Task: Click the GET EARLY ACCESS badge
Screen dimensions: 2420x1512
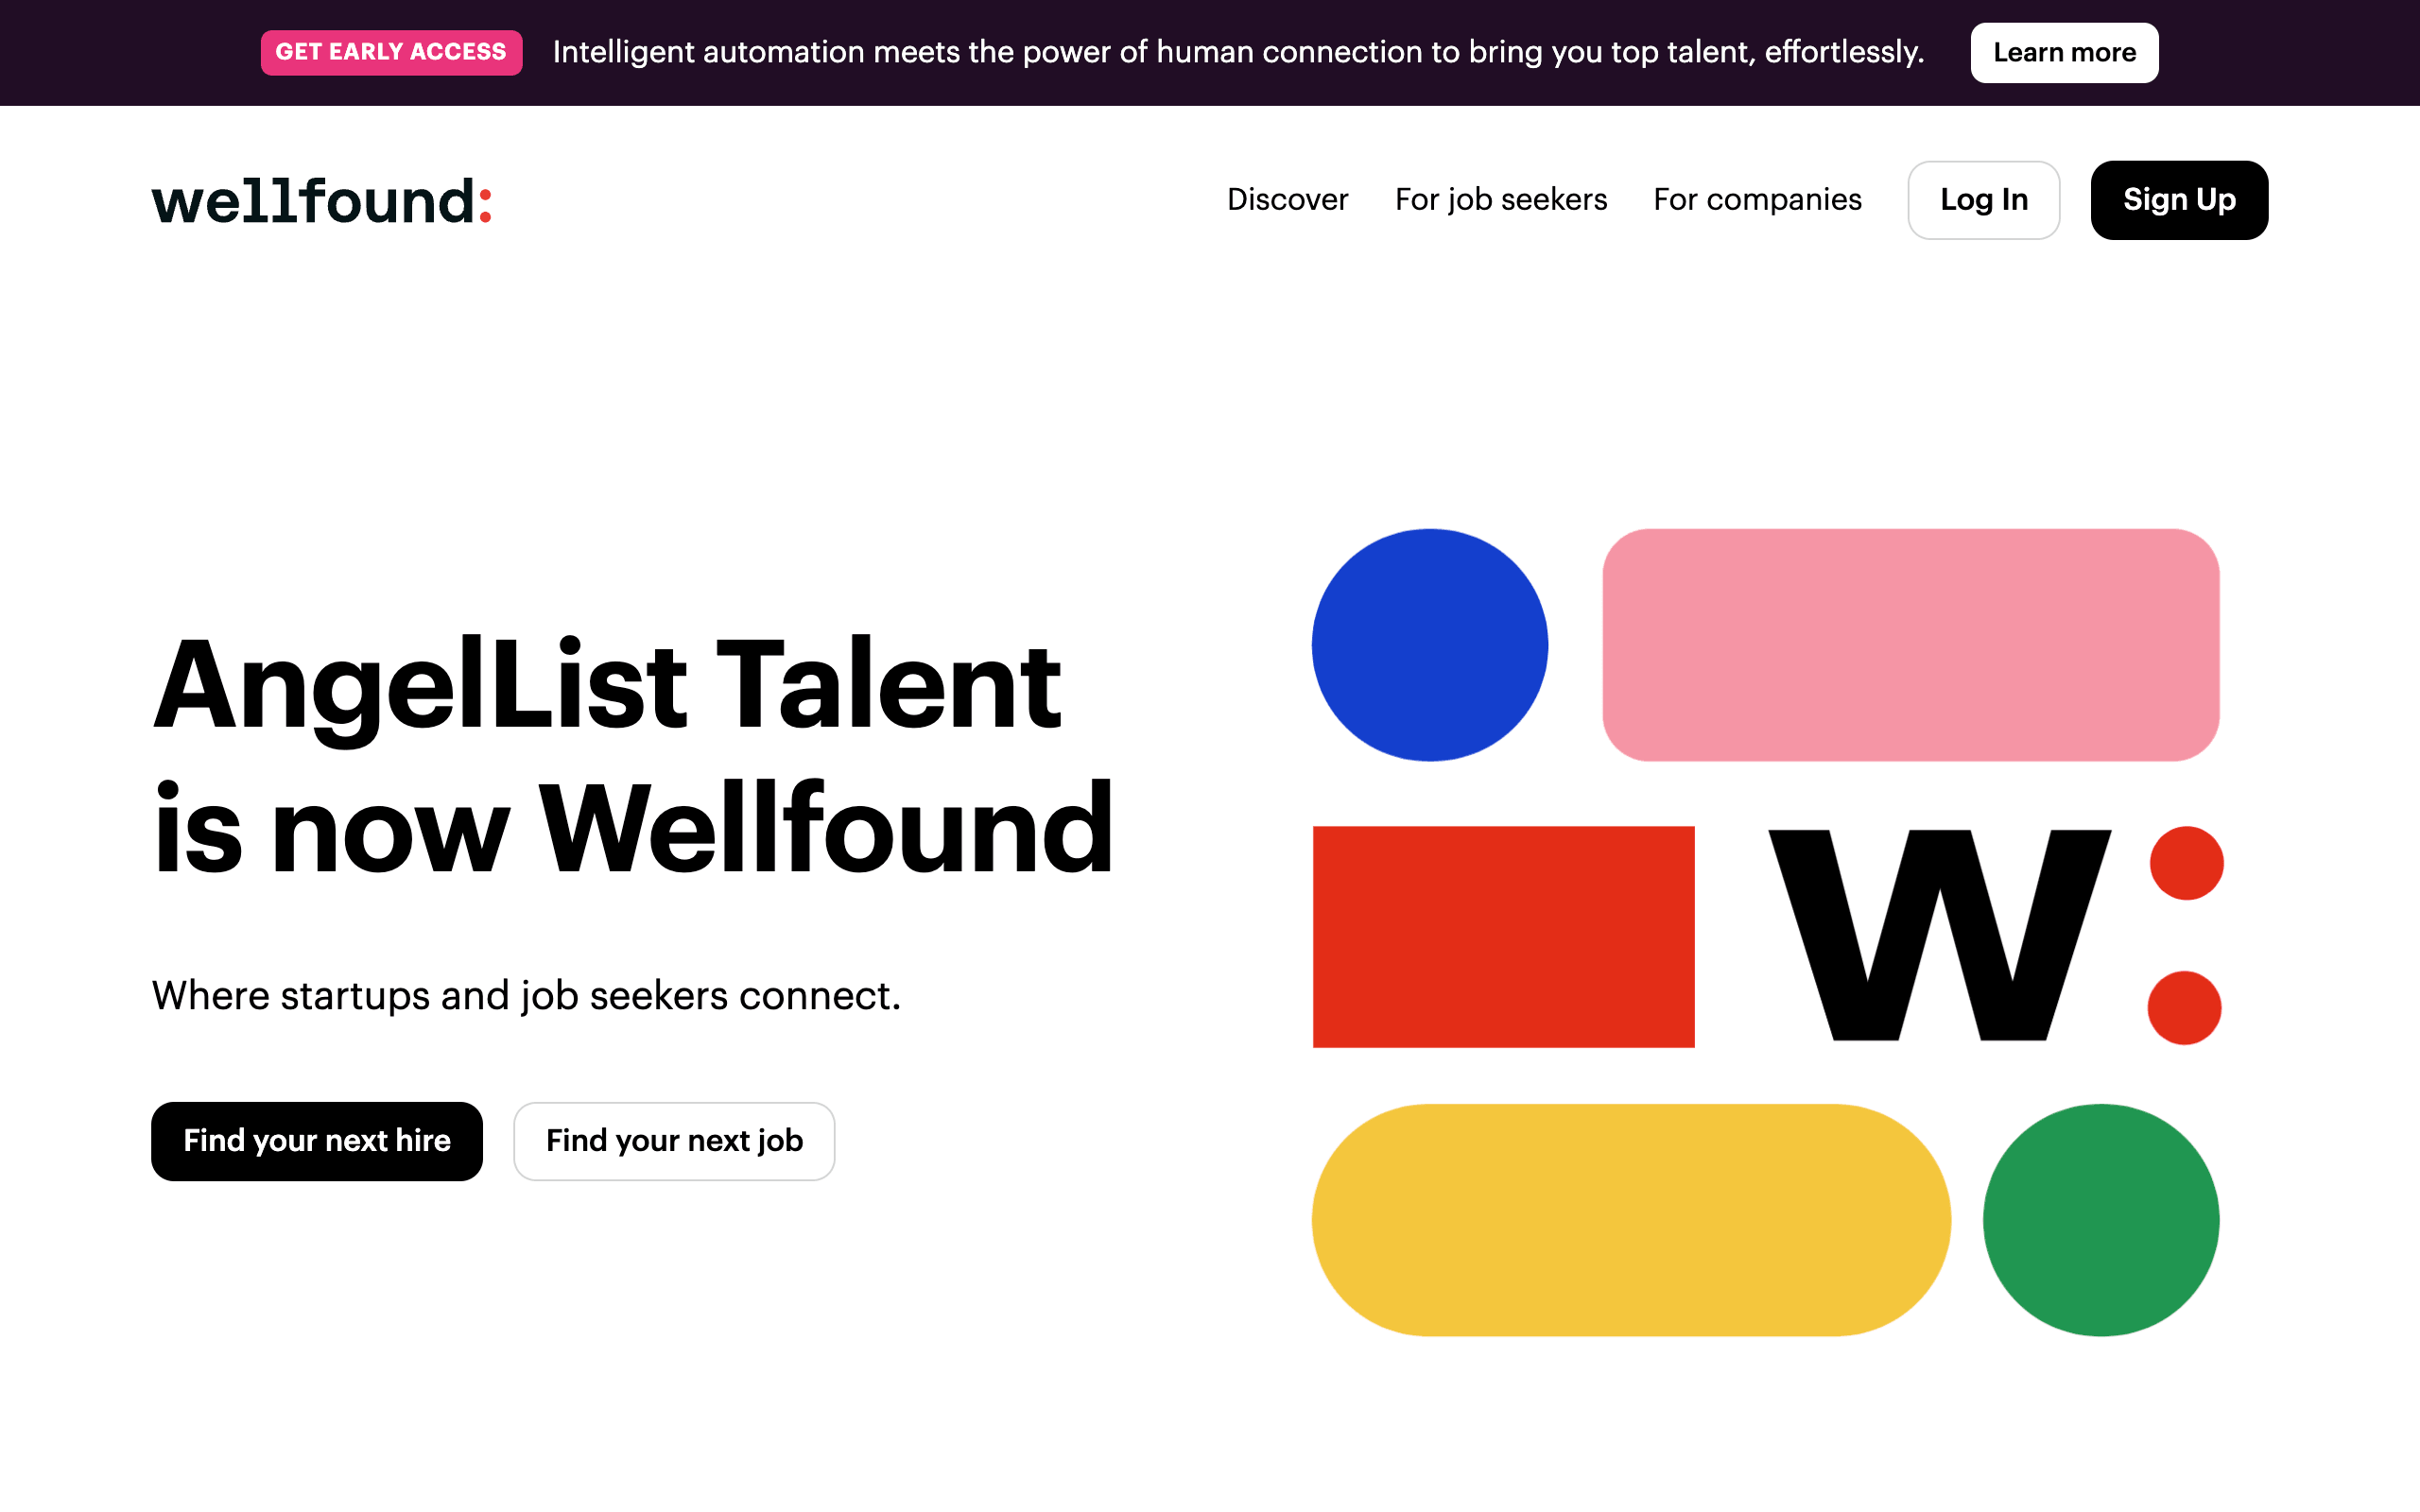Action: click(391, 52)
